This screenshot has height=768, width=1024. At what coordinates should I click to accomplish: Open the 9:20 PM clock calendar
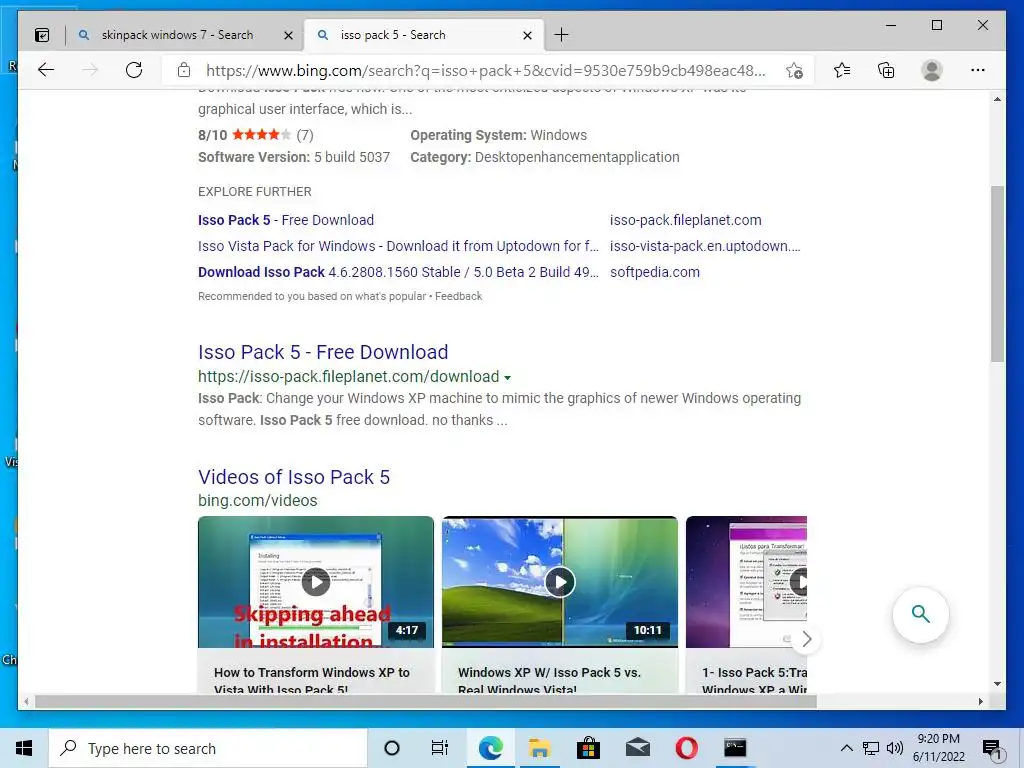938,748
